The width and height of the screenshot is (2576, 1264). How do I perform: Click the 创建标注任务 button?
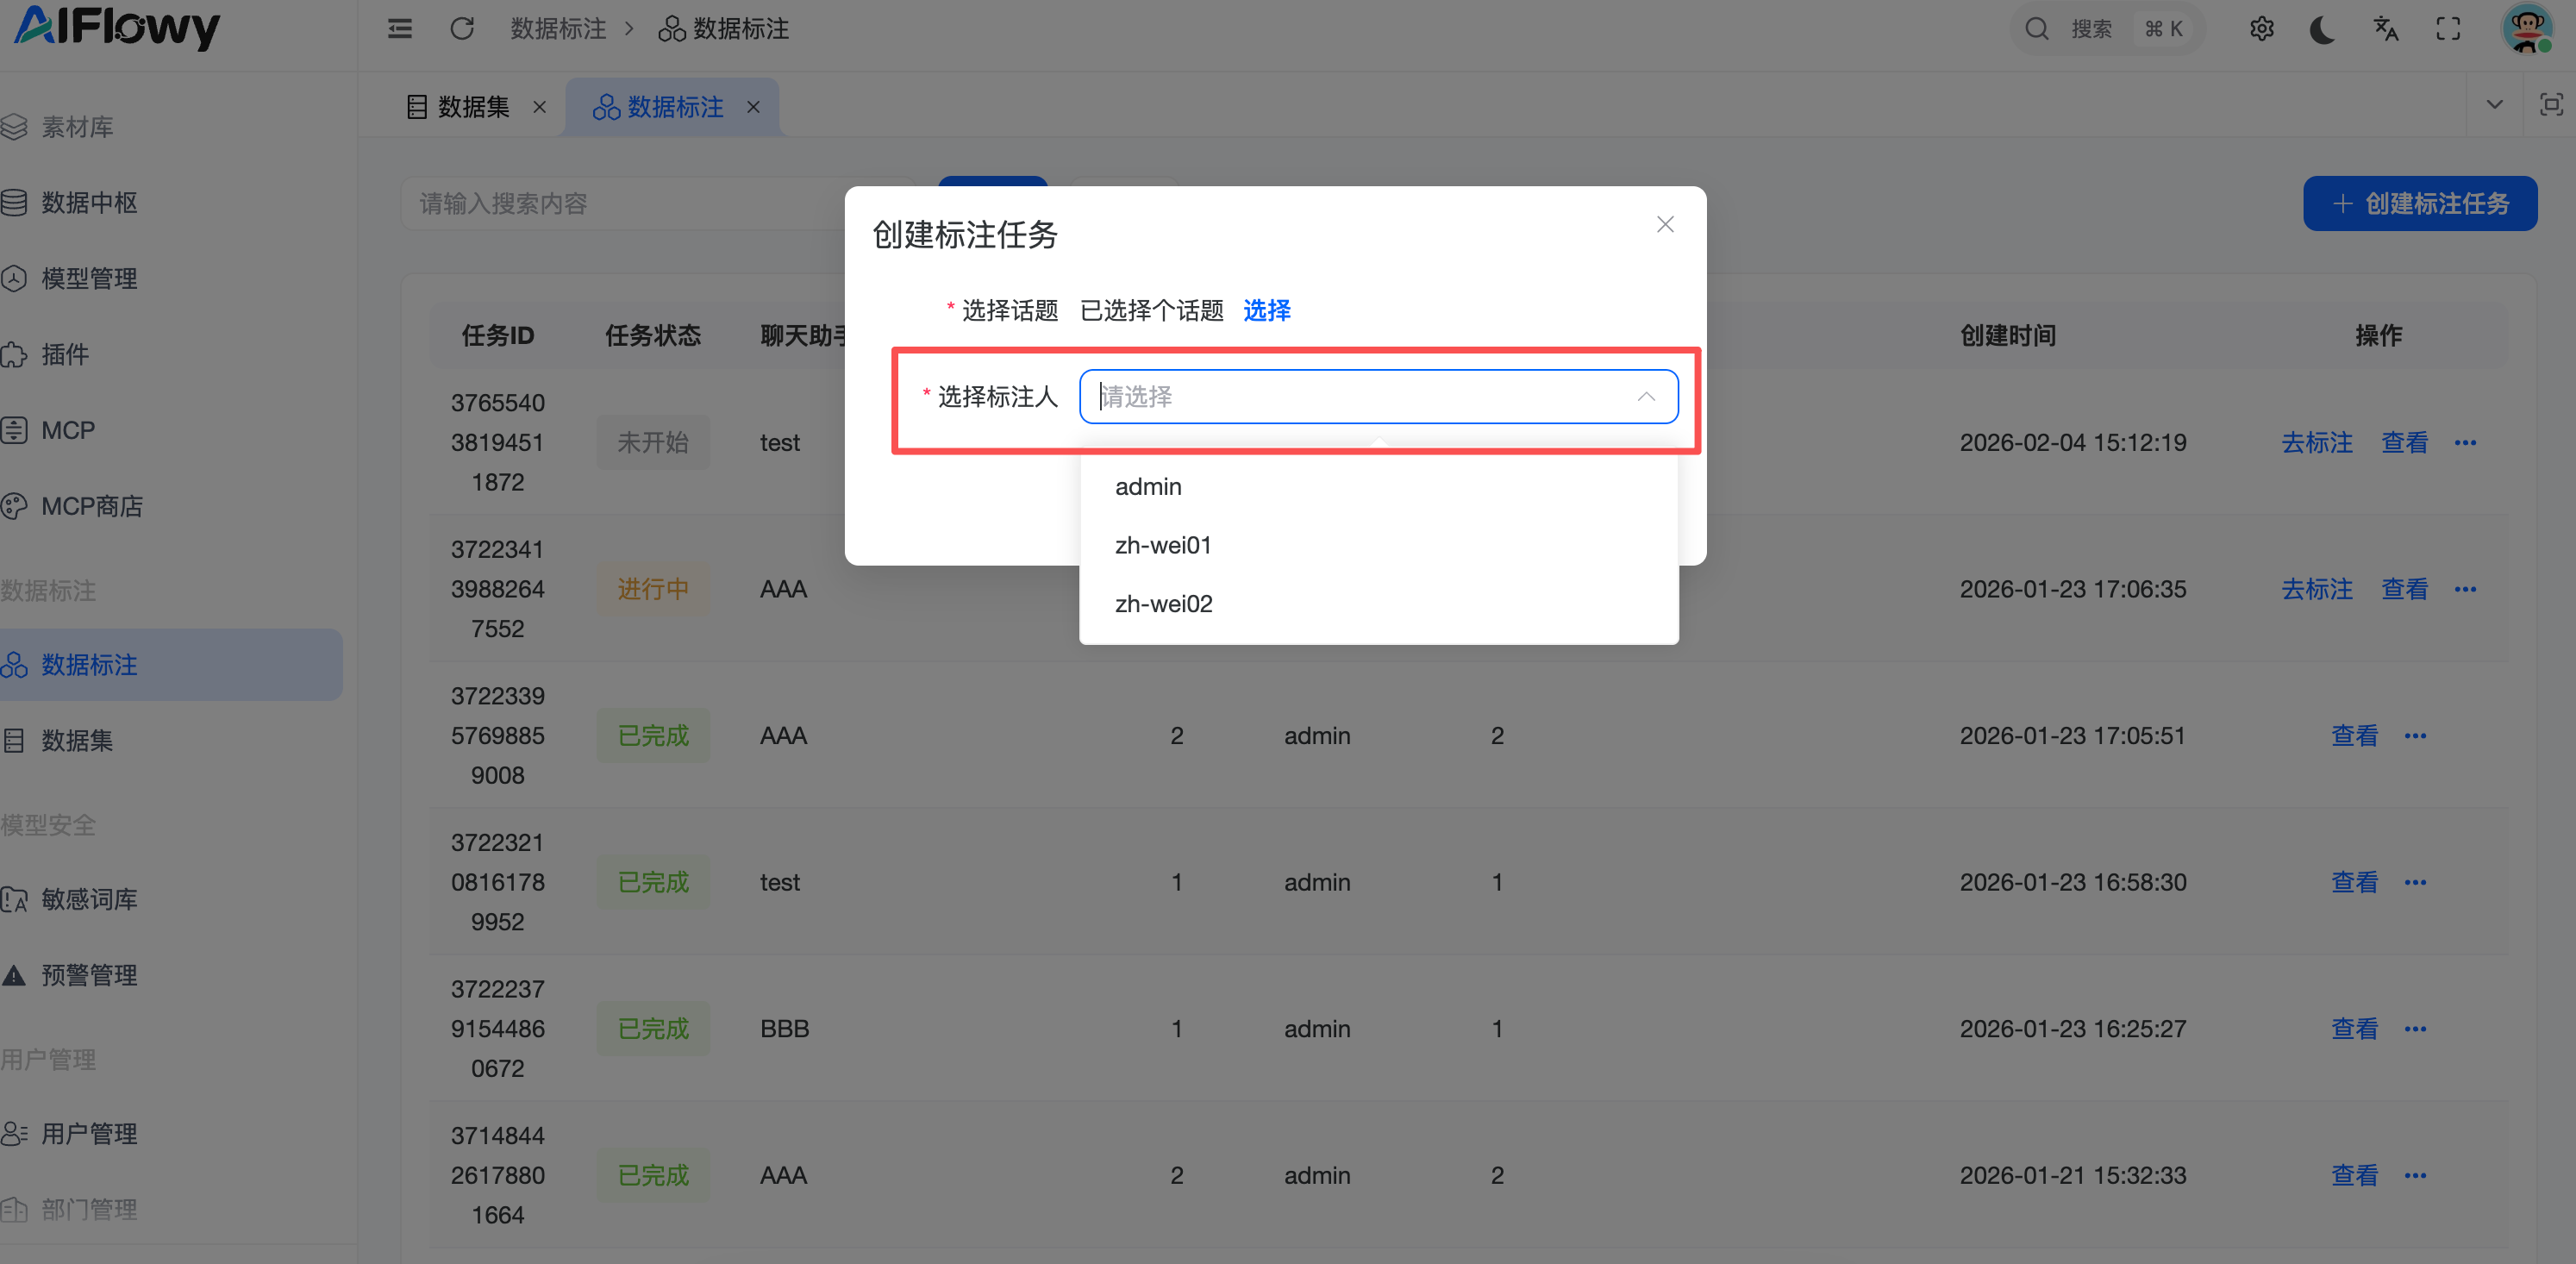(2419, 204)
